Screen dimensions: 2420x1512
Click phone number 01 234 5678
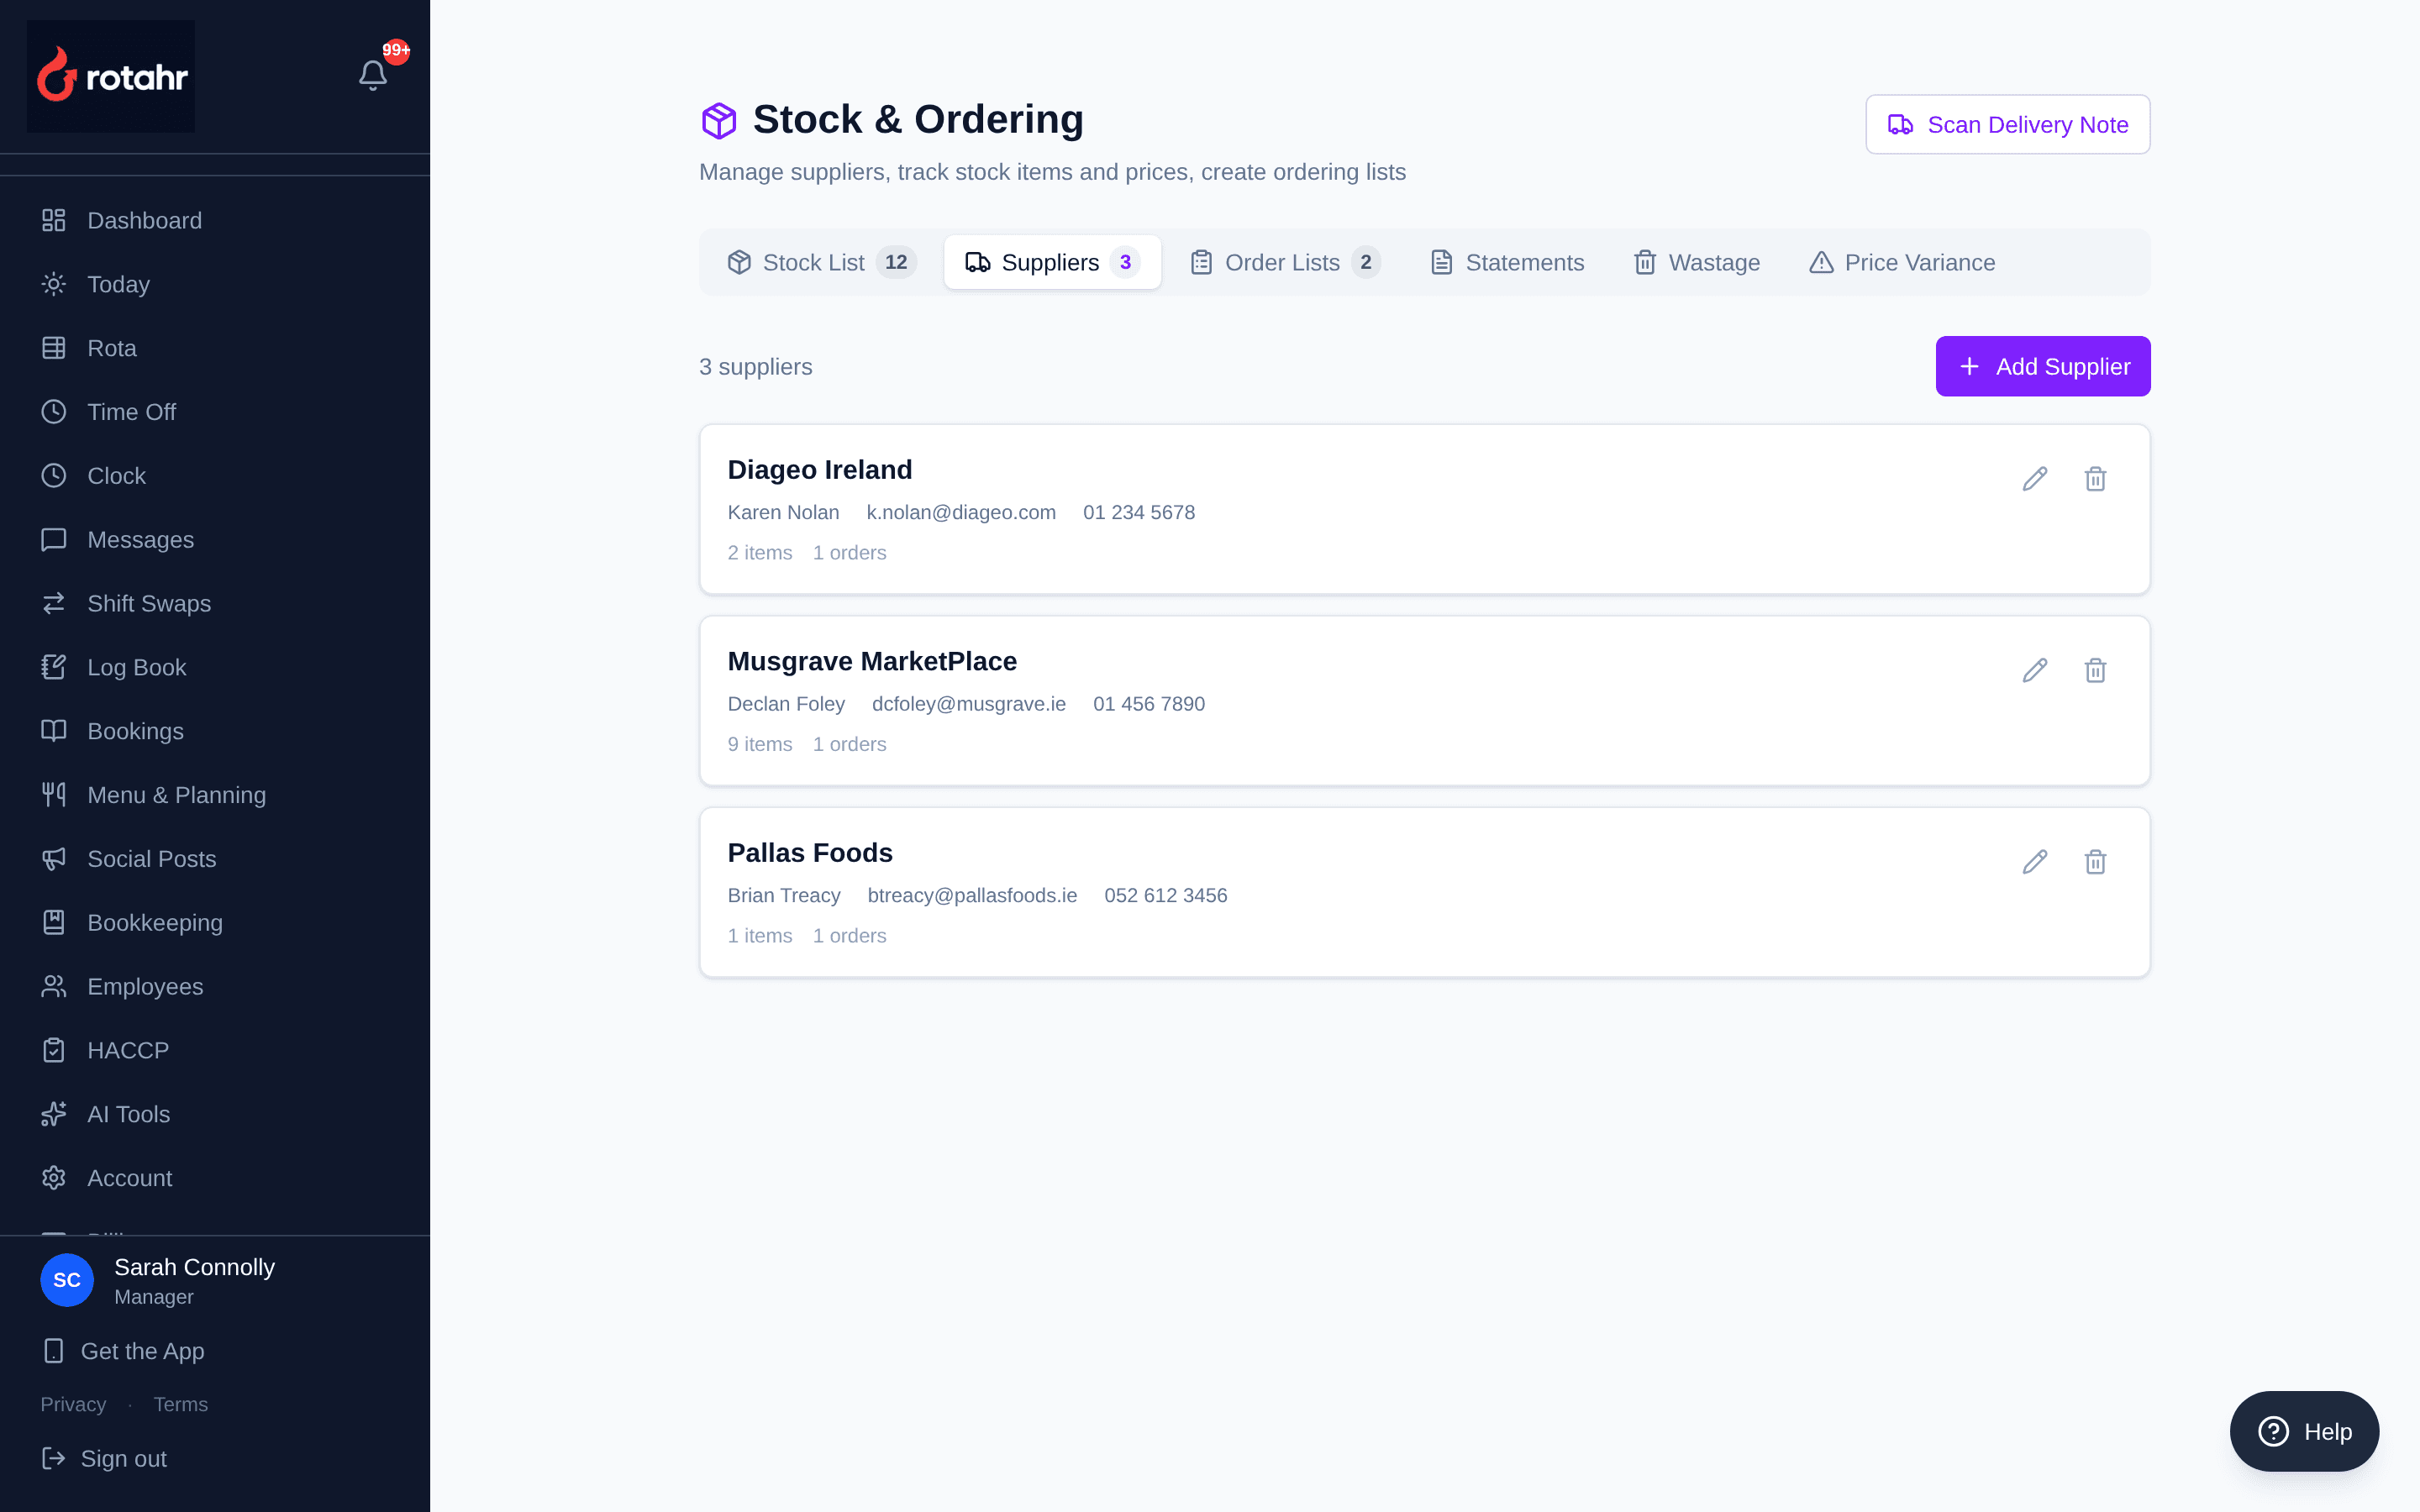point(1139,512)
